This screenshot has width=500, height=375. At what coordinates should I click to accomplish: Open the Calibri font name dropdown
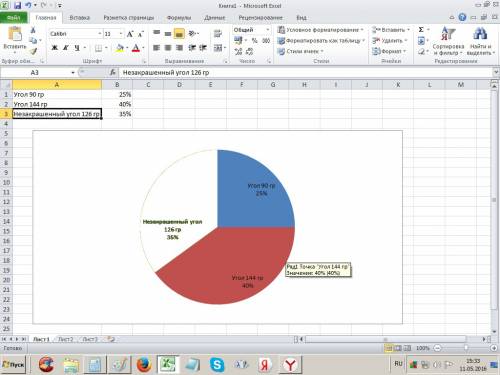(99, 34)
